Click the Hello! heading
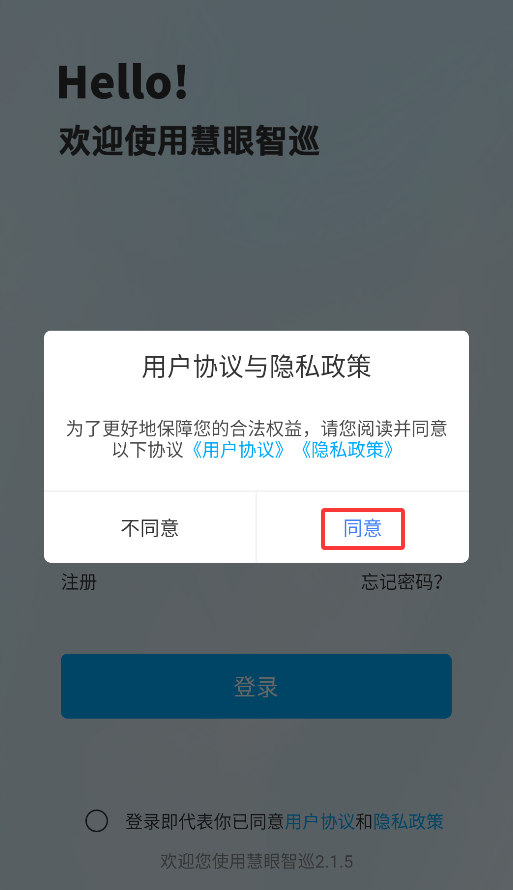The width and height of the screenshot is (513, 890). coord(123,83)
